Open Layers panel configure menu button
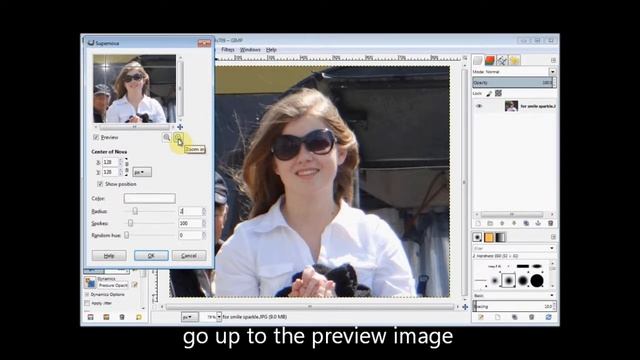 click(553, 60)
